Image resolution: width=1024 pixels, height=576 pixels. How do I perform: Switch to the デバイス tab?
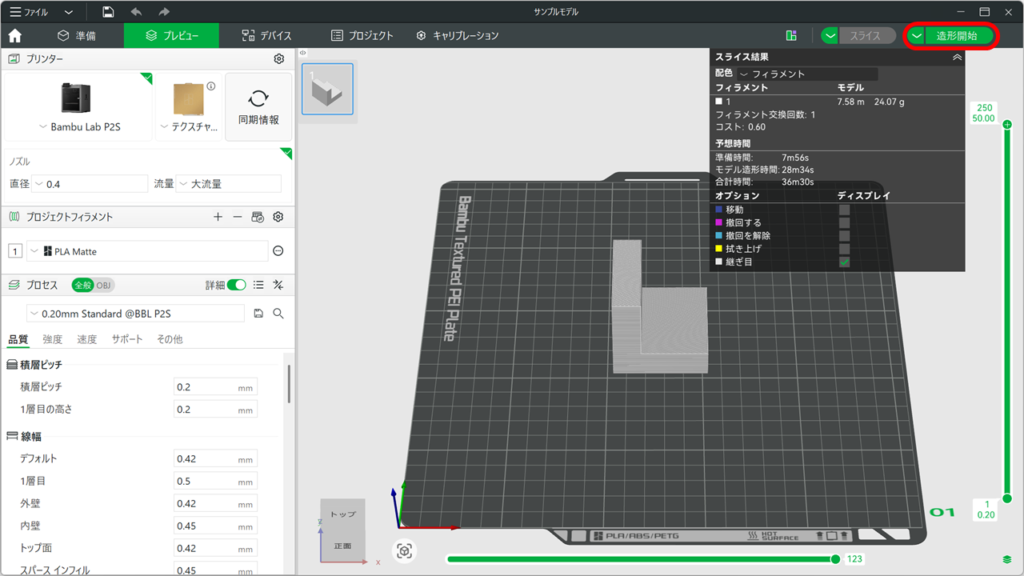[x=267, y=35]
